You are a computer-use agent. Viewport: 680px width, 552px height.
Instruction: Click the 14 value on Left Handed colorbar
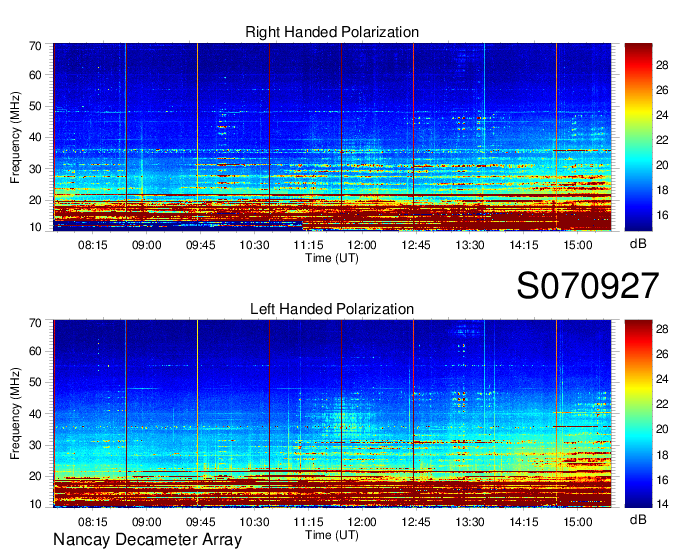pos(662,504)
